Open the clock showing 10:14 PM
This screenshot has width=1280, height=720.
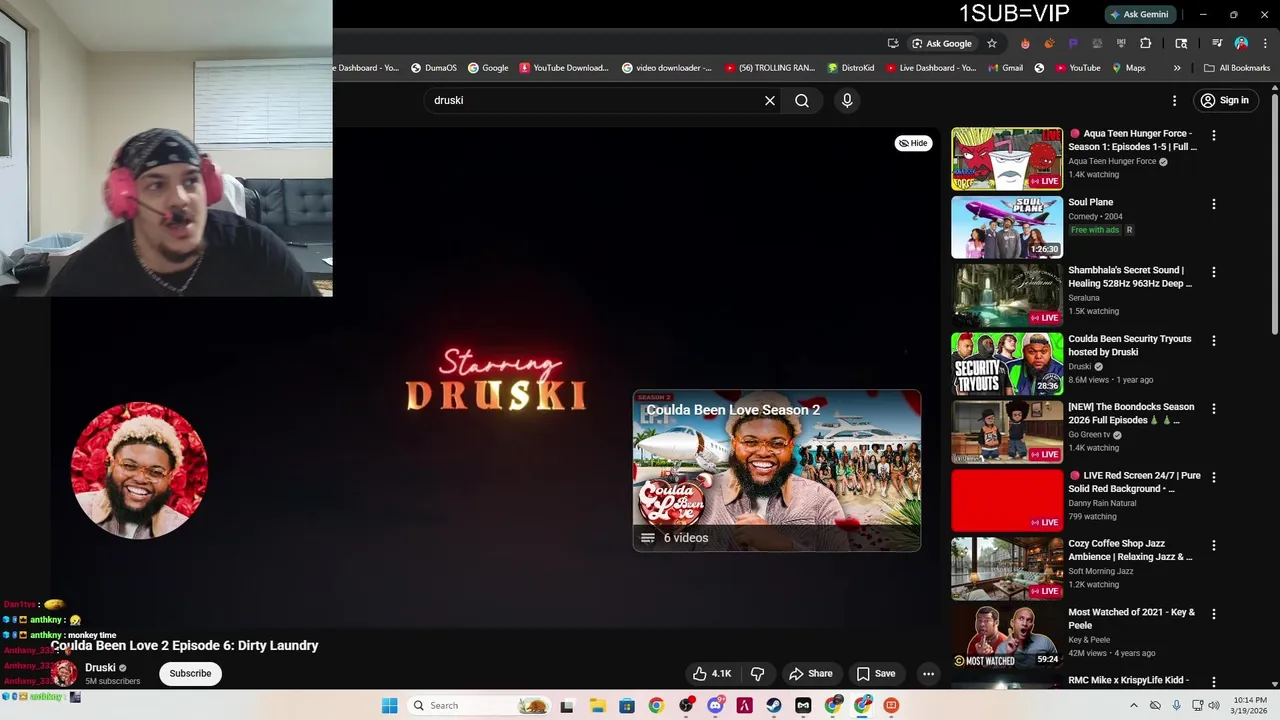coord(1250,705)
